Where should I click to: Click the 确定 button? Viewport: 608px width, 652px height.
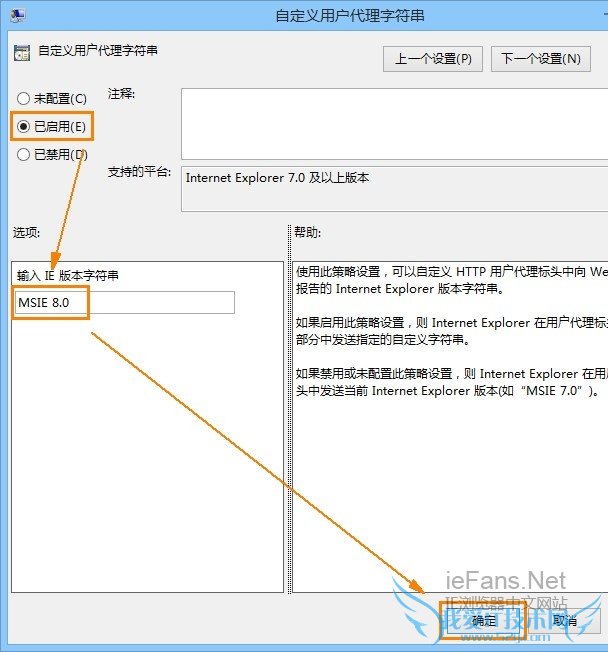[x=483, y=621]
